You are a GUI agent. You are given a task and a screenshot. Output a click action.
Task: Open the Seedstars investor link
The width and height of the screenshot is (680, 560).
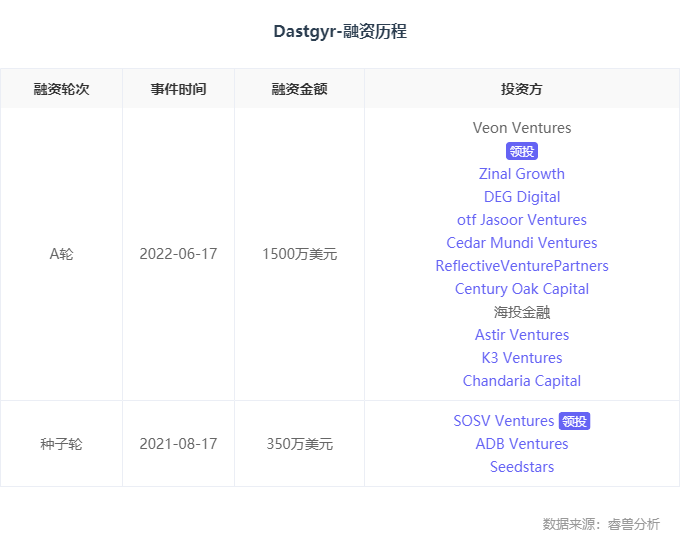(522, 467)
